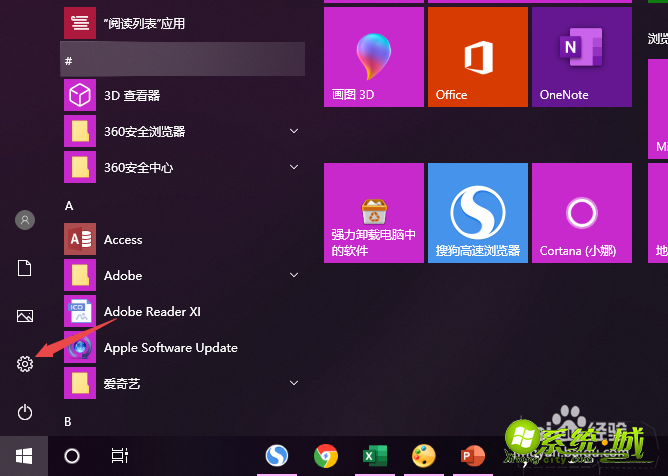Select the 360安全中心 folder label
Viewport: 668px width, 476px height.
138,167
